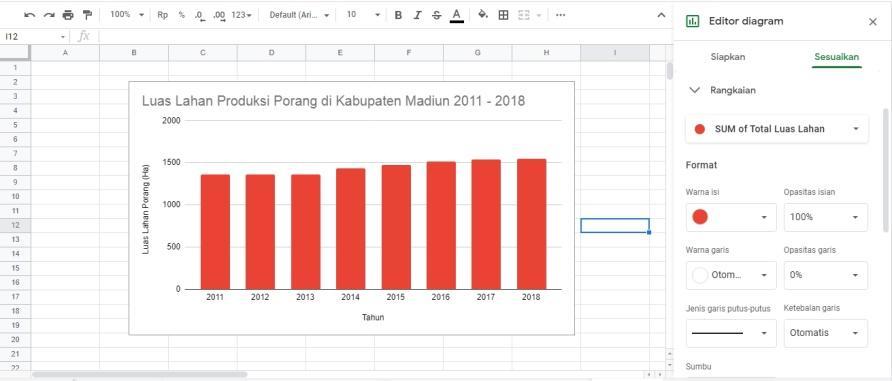Switch to the Sesuaikan tab
The height and width of the screenshot is (381, 892).
(x=836, y=57)
